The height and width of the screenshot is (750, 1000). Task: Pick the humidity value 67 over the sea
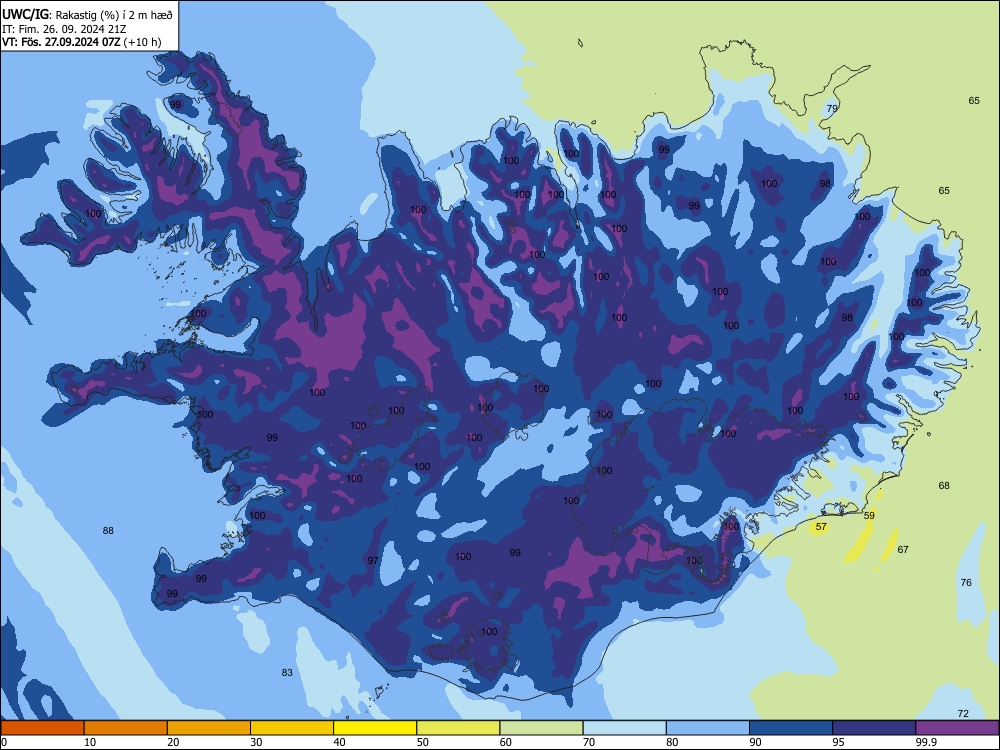tap(903, 549)
